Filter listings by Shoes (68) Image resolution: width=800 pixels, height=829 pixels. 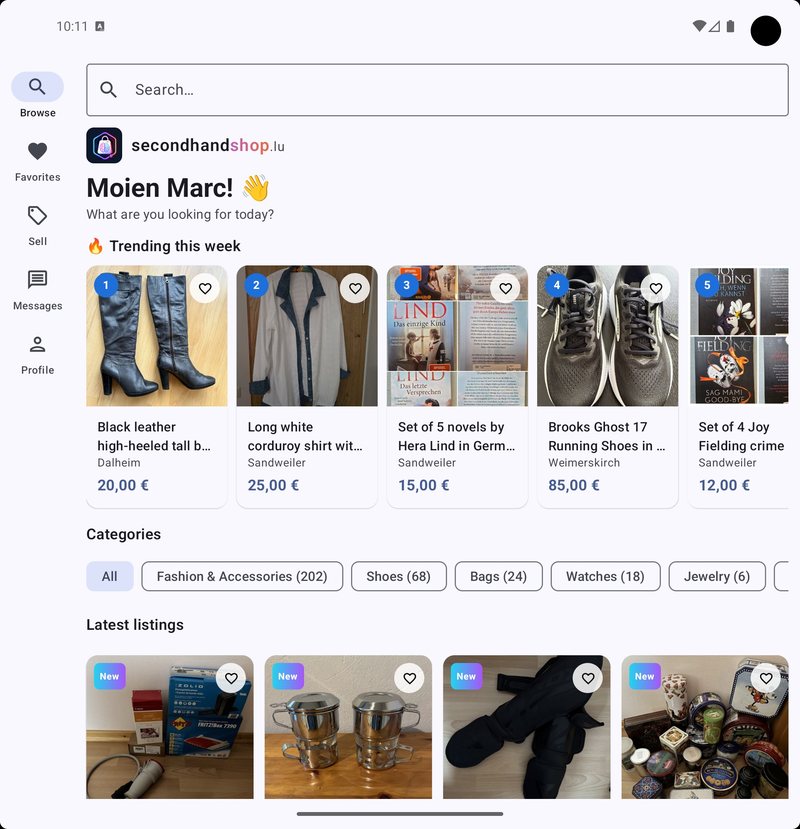tap(399, 576)
